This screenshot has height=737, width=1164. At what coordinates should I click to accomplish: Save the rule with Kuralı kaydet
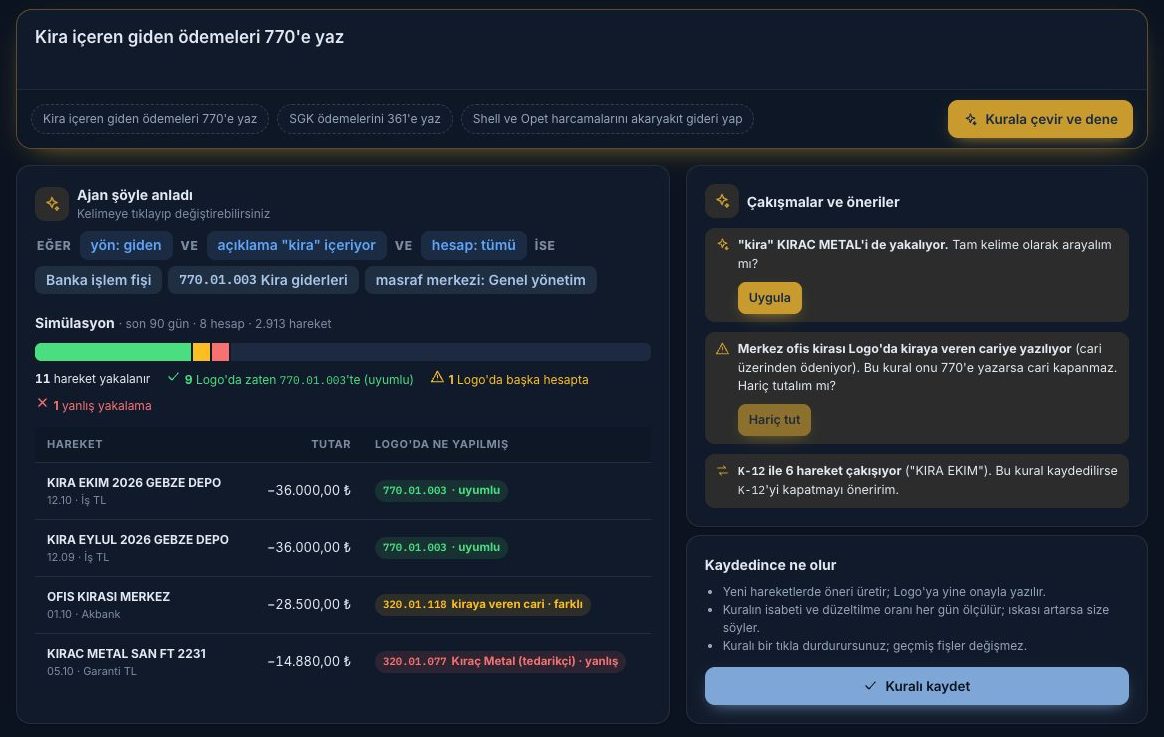pyautogui.click(x=917, y=686)
